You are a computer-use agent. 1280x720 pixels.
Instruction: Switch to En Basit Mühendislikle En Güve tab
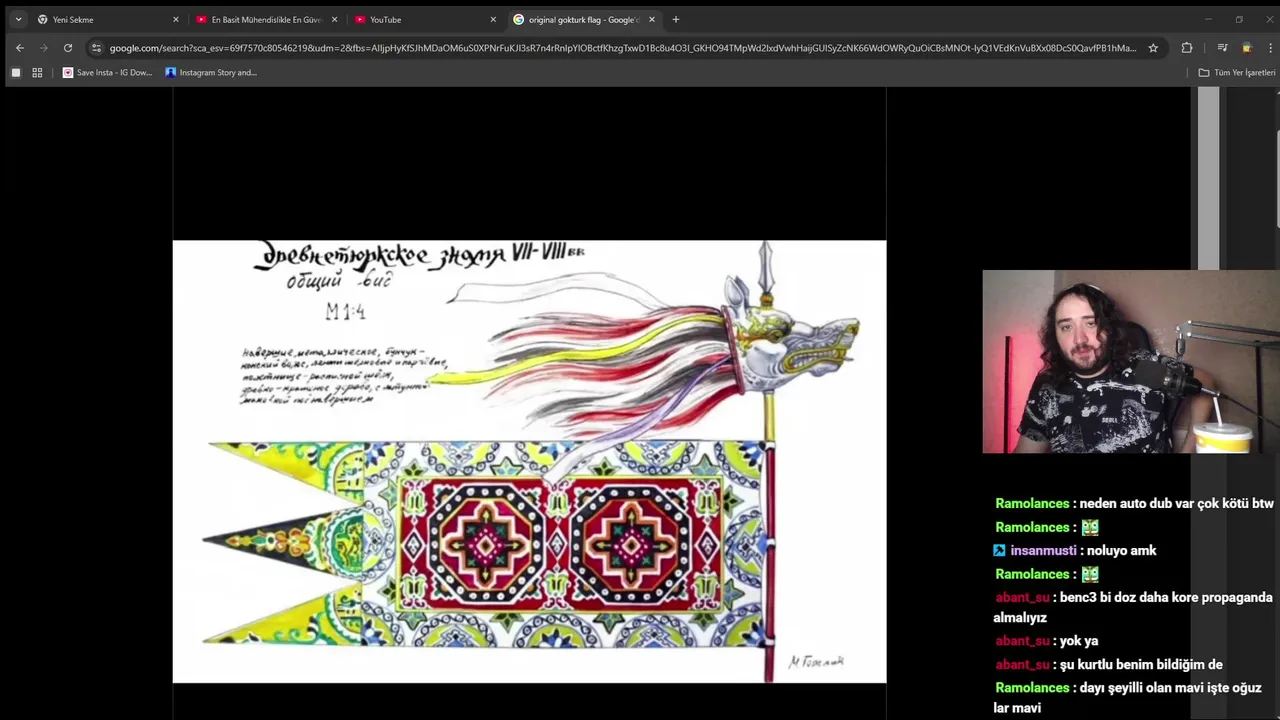266,19
